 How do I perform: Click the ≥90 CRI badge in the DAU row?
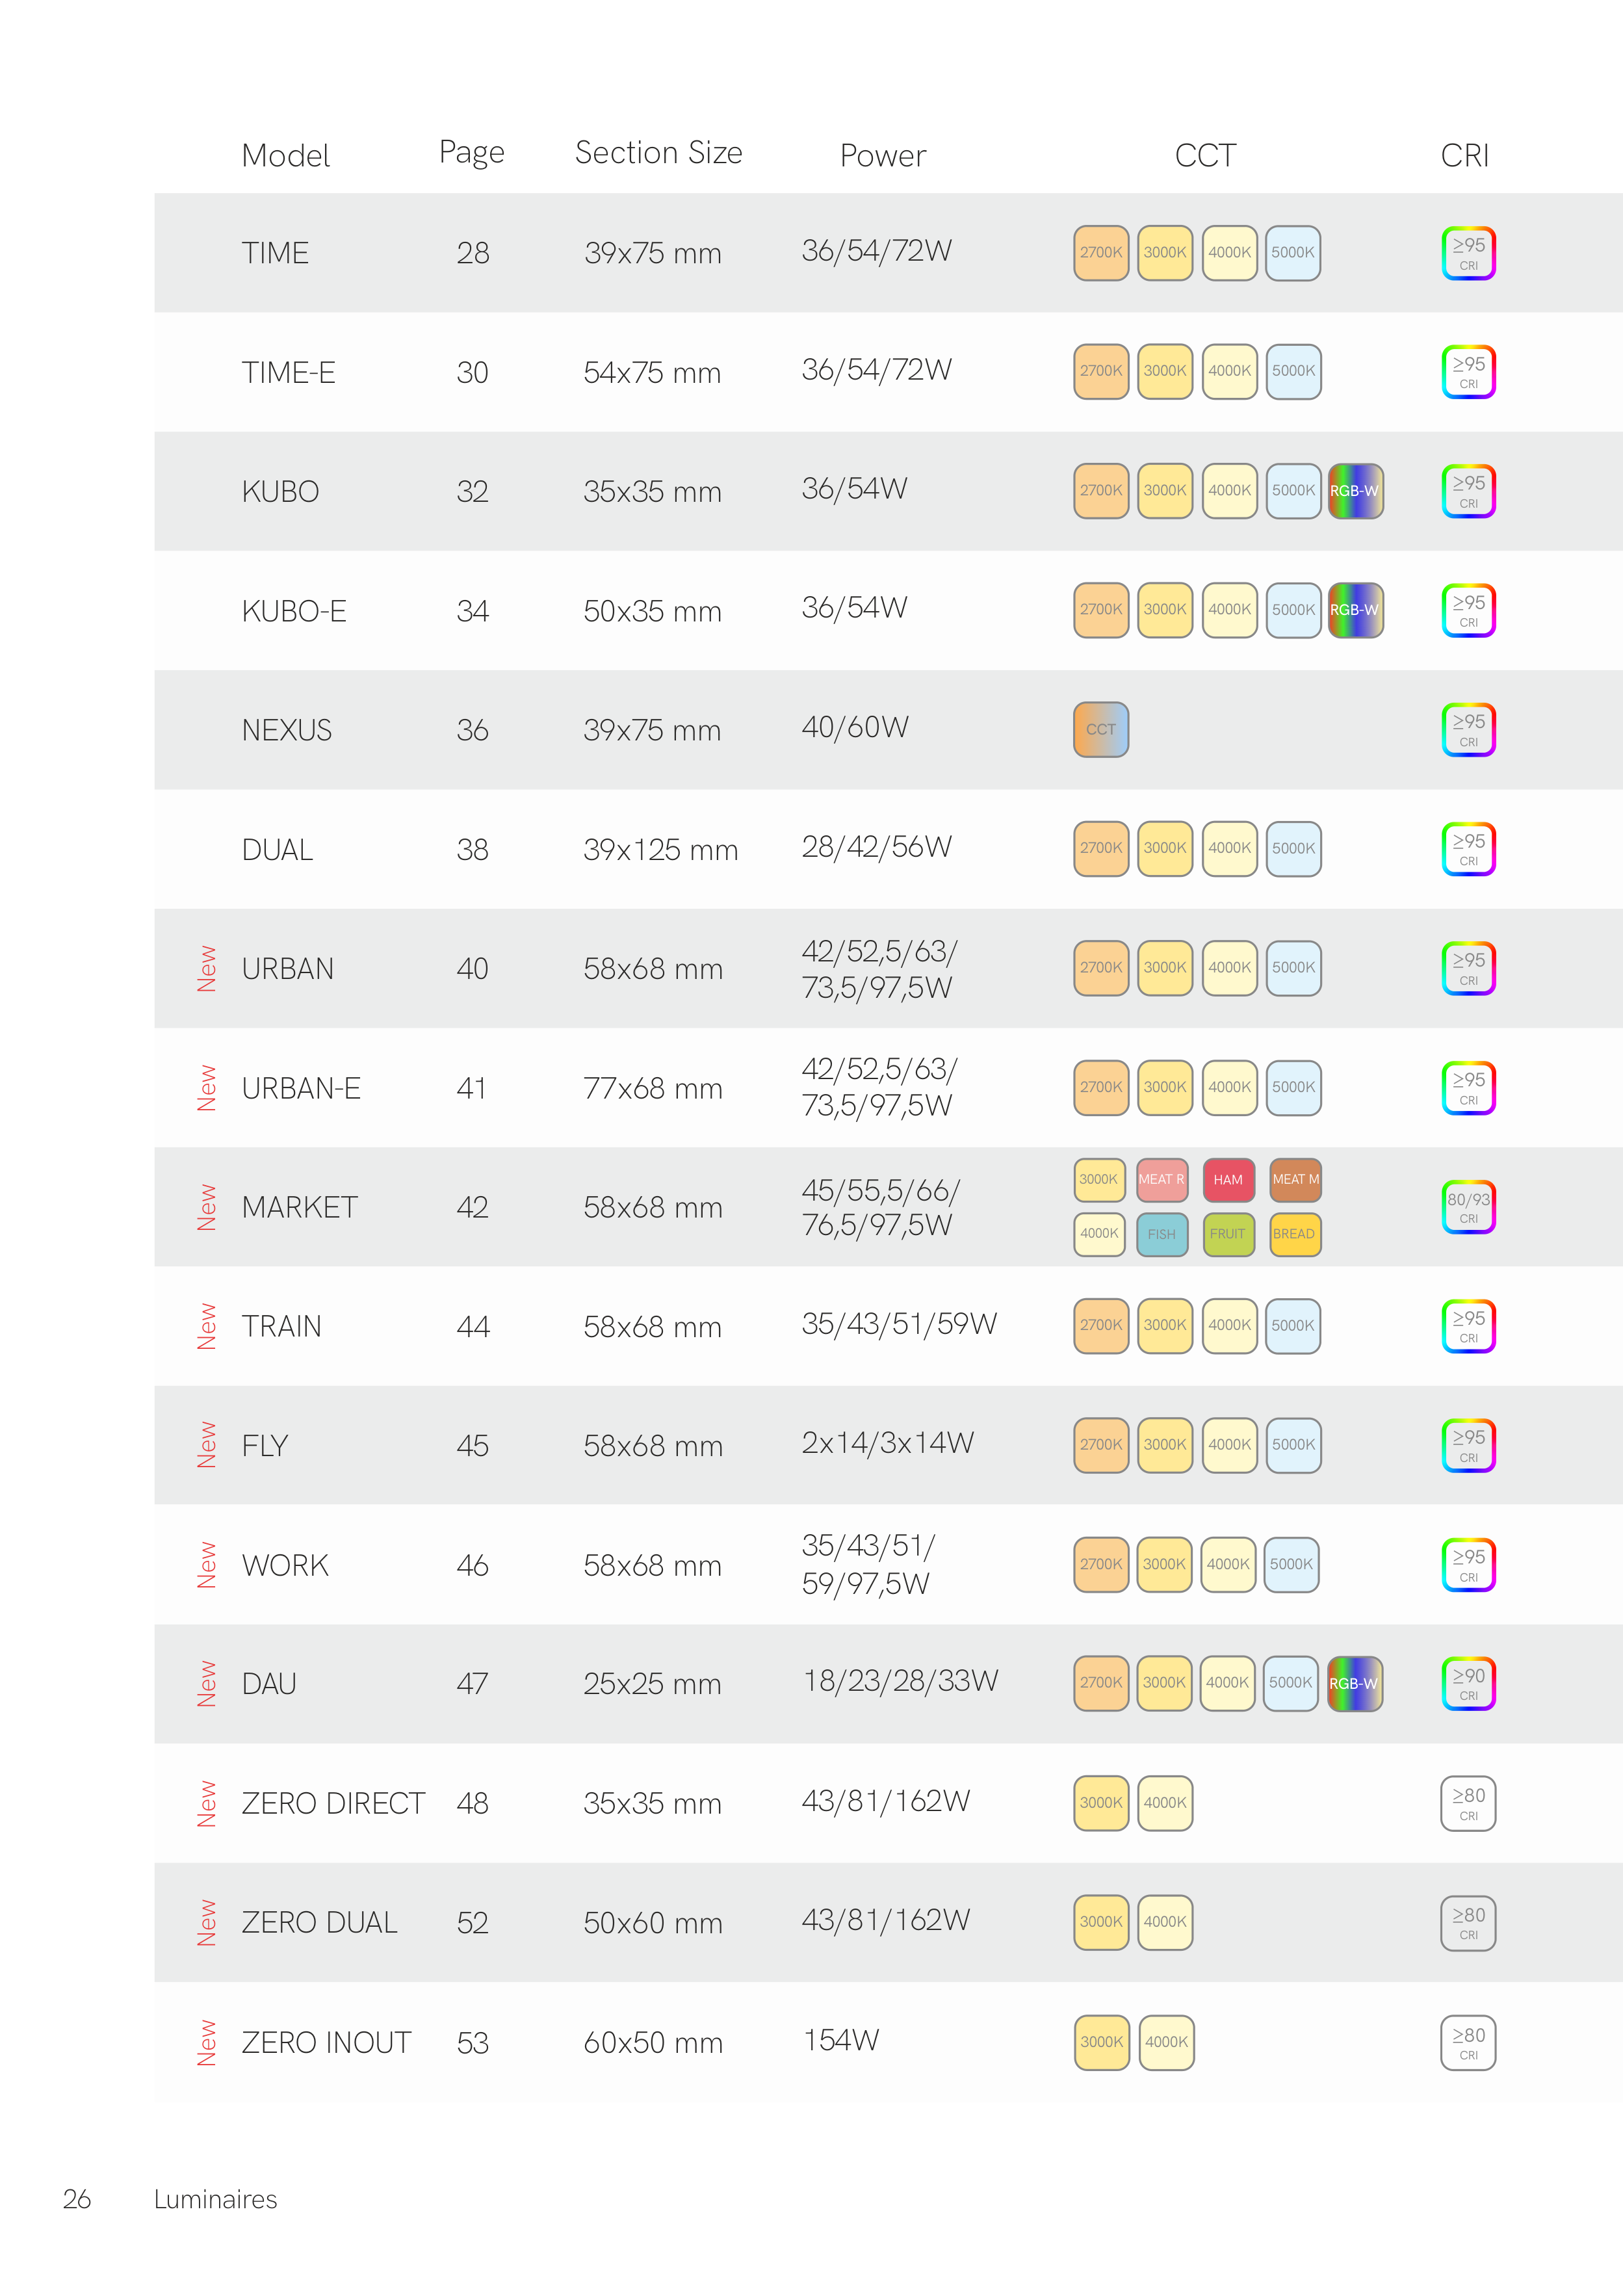tap(1468, 1684)
